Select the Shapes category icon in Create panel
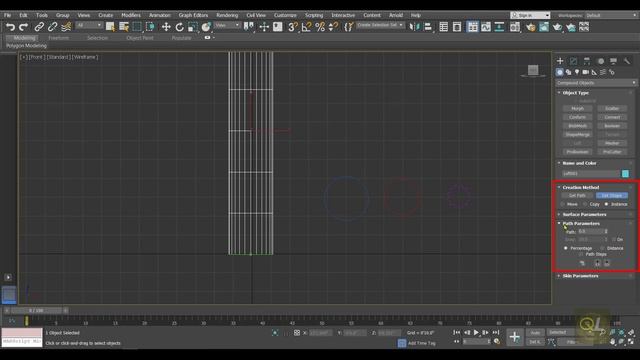The width and height of the screenshot is (640, 360). click(x=568, y=72)
